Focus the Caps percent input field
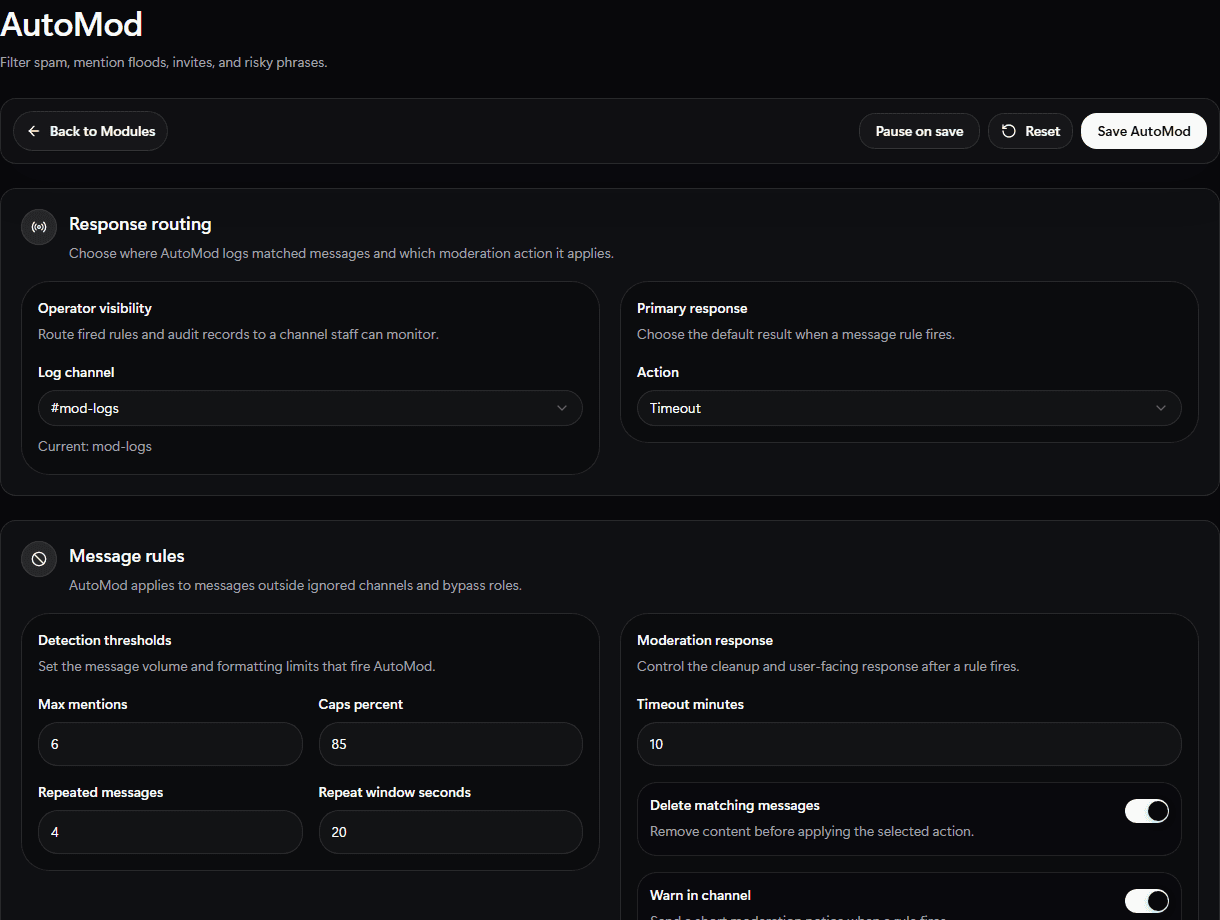This screenshot has width=1220, height=920. coord(451,744)
